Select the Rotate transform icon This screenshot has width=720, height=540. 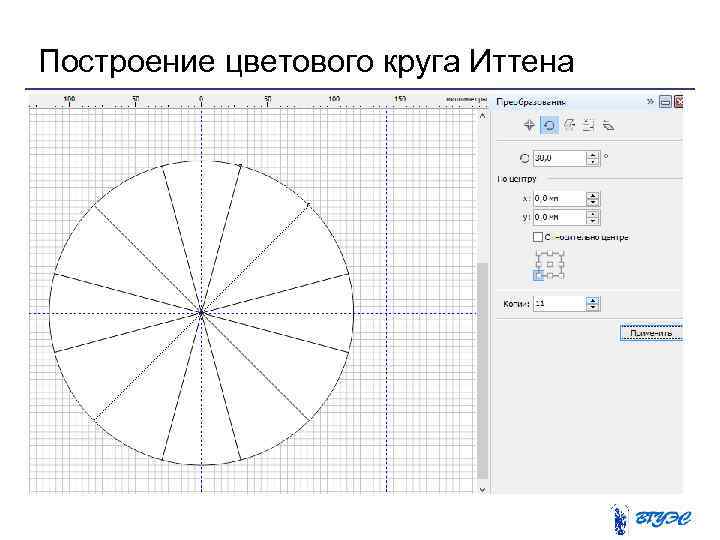[x=549, y=125]
